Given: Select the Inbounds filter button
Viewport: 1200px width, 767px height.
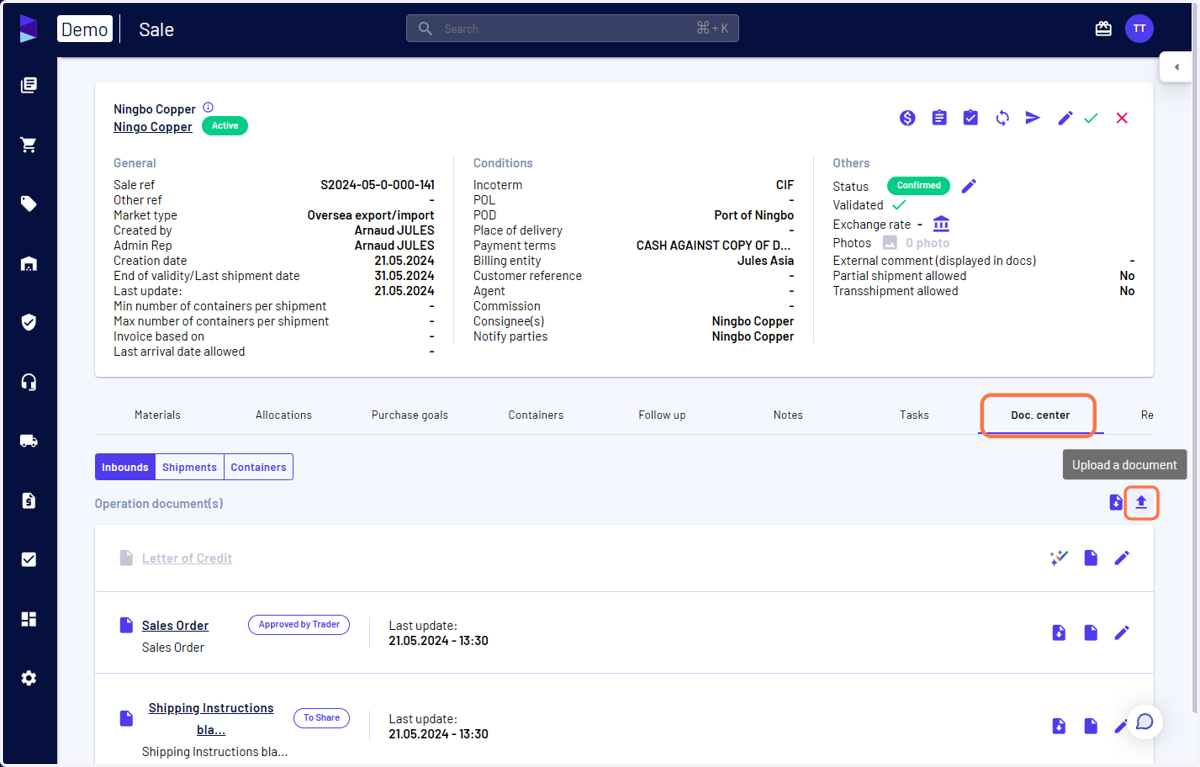Looking at the screenshot, I should (x=125, y=467).
